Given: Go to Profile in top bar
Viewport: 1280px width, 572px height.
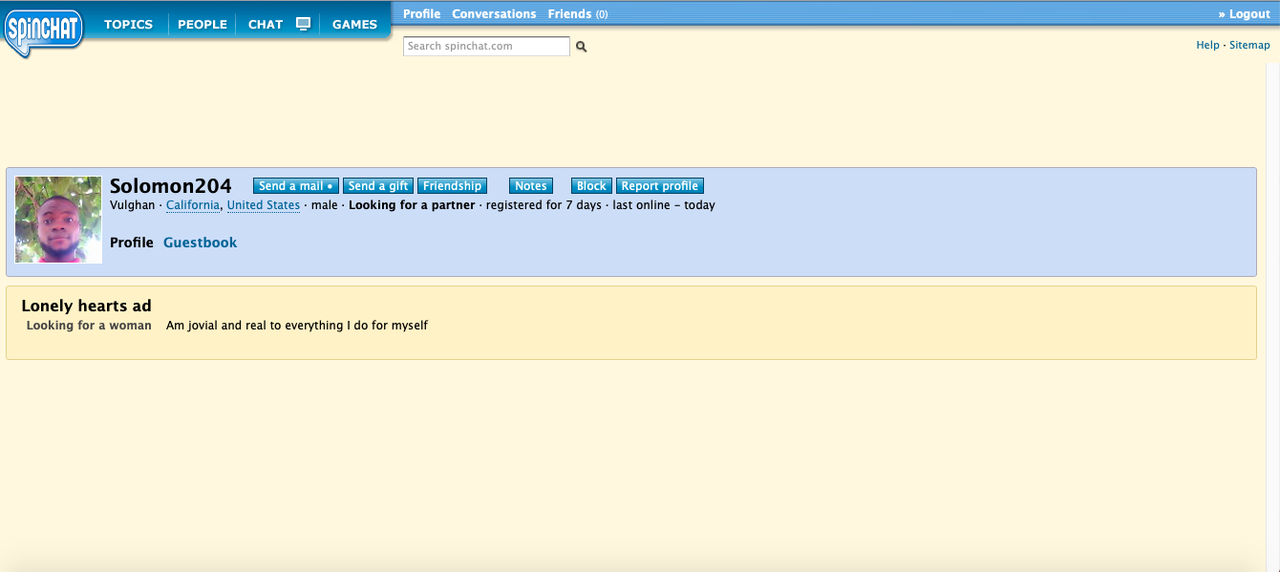Looking at the screenshot, I should pos(422,14).
